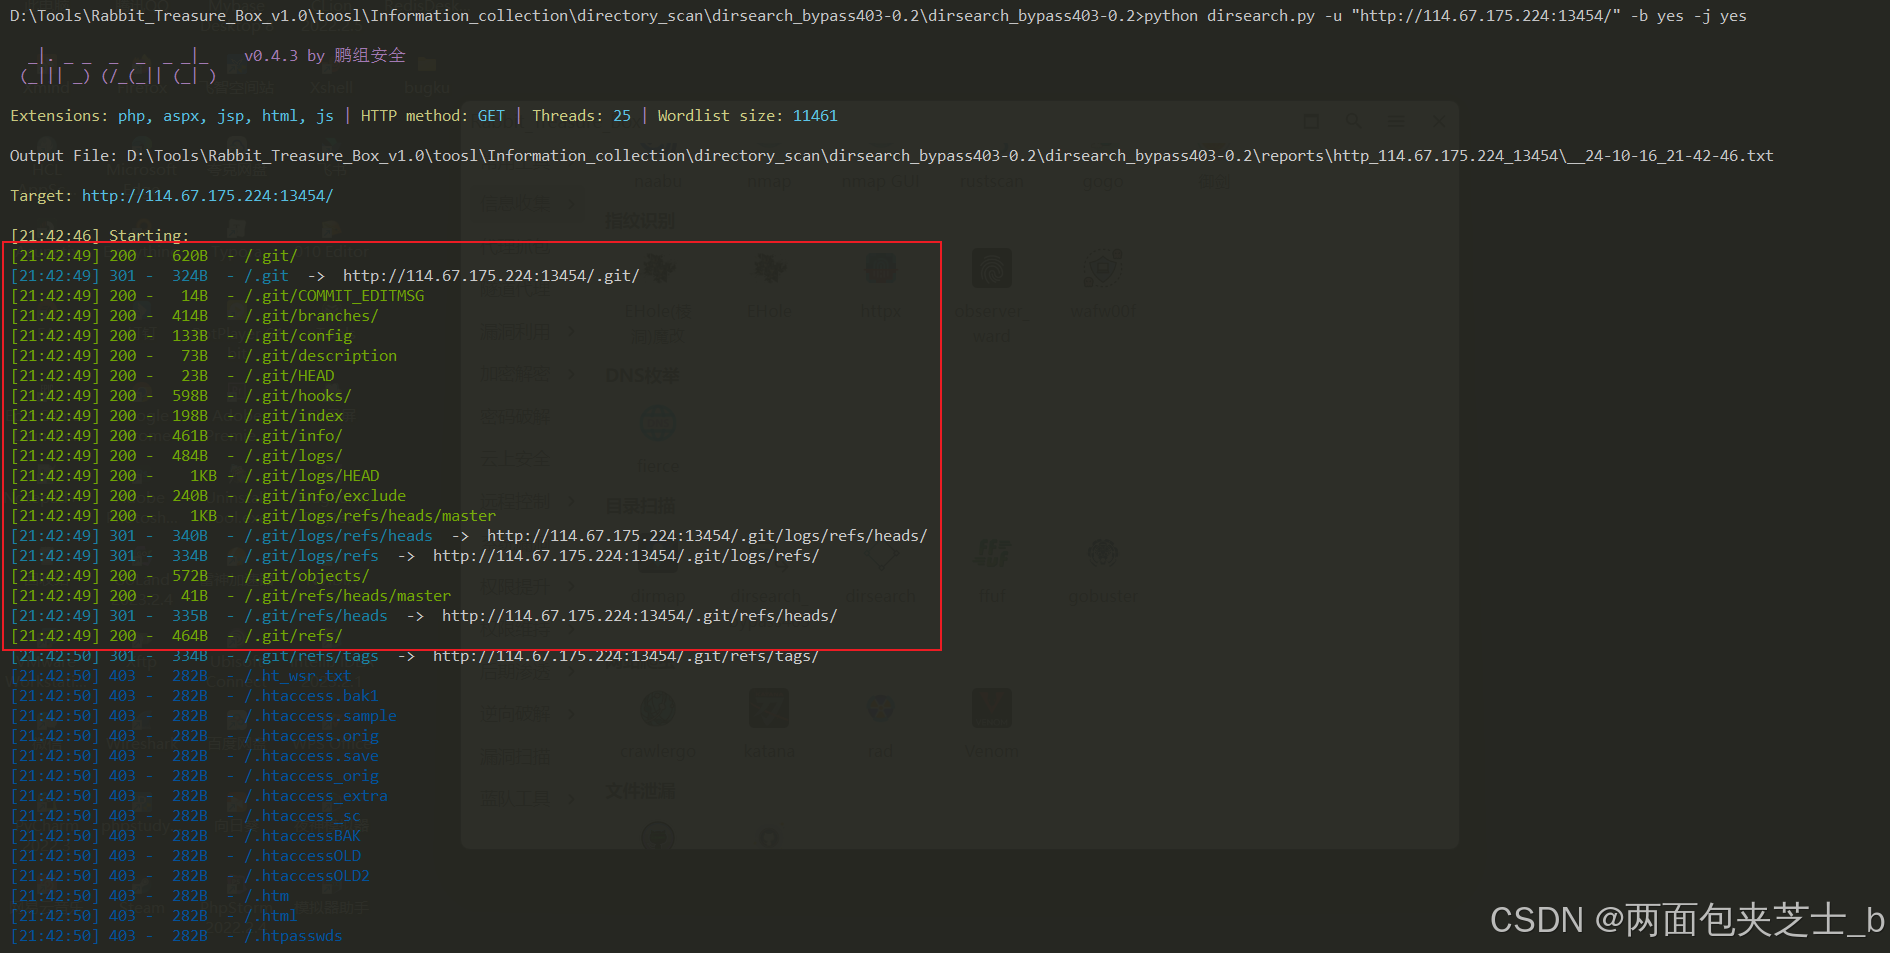Expand the 信息收集 sidebar category
Viewport: 1890px width, 953px height.
pos(514,201)
